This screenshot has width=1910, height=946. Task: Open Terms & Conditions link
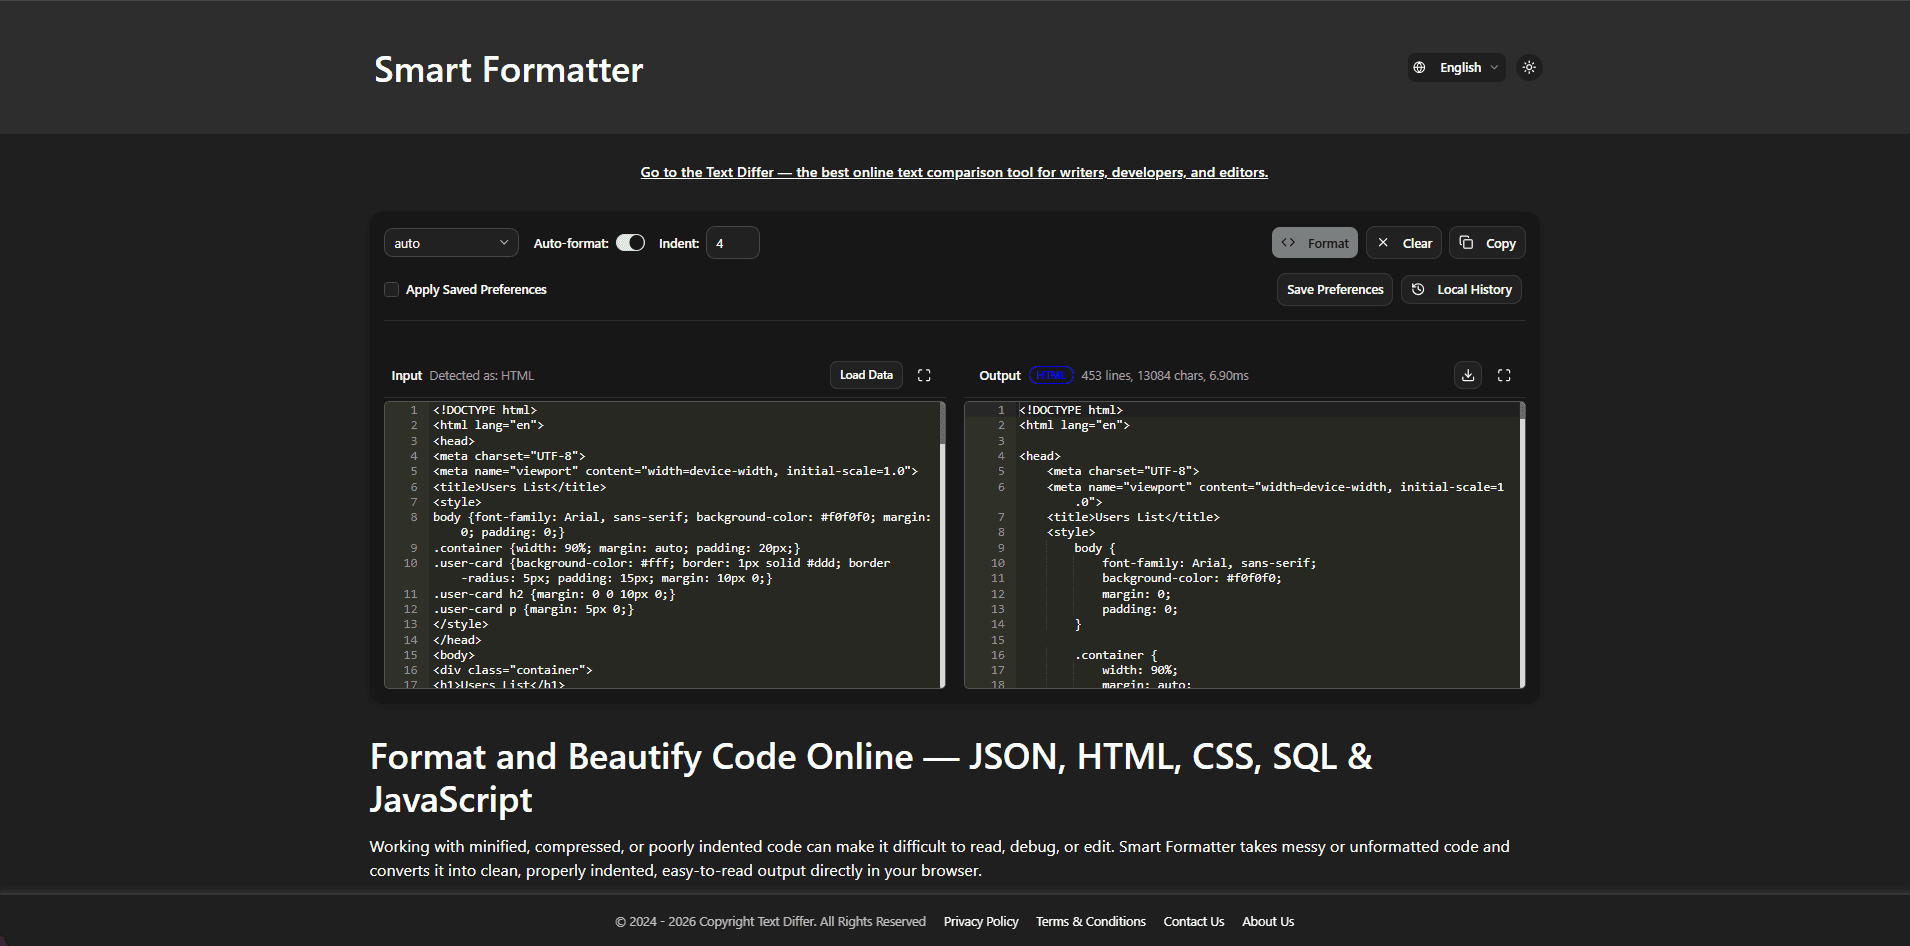pyautogui.click(x=1091, y=922)
